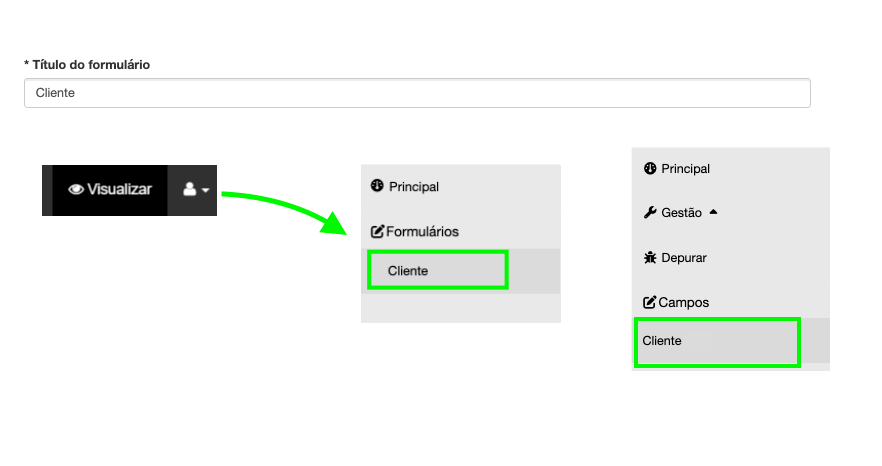Screen dimensions: 882x466
Task: Go to Principal above the Formulários item
Action: click(413, 186)
